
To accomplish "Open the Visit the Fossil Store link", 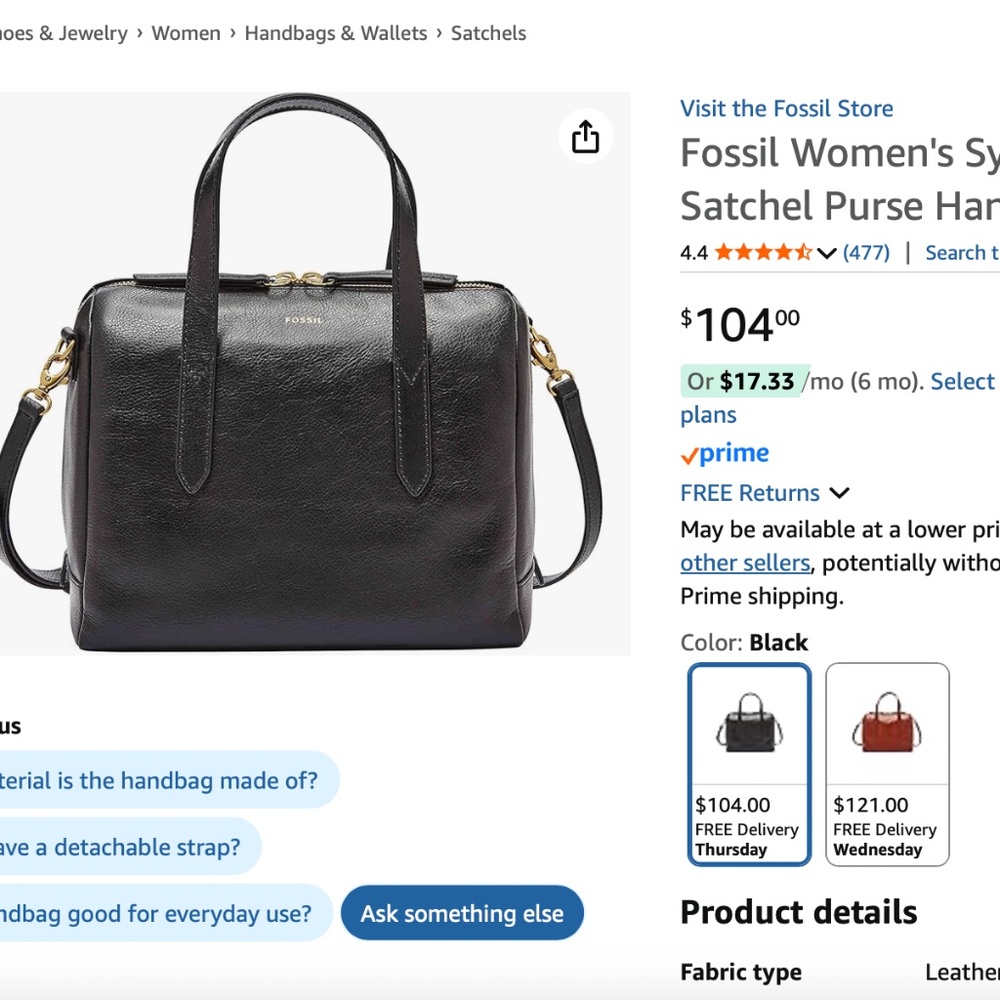I will click(x=786, y=108).
